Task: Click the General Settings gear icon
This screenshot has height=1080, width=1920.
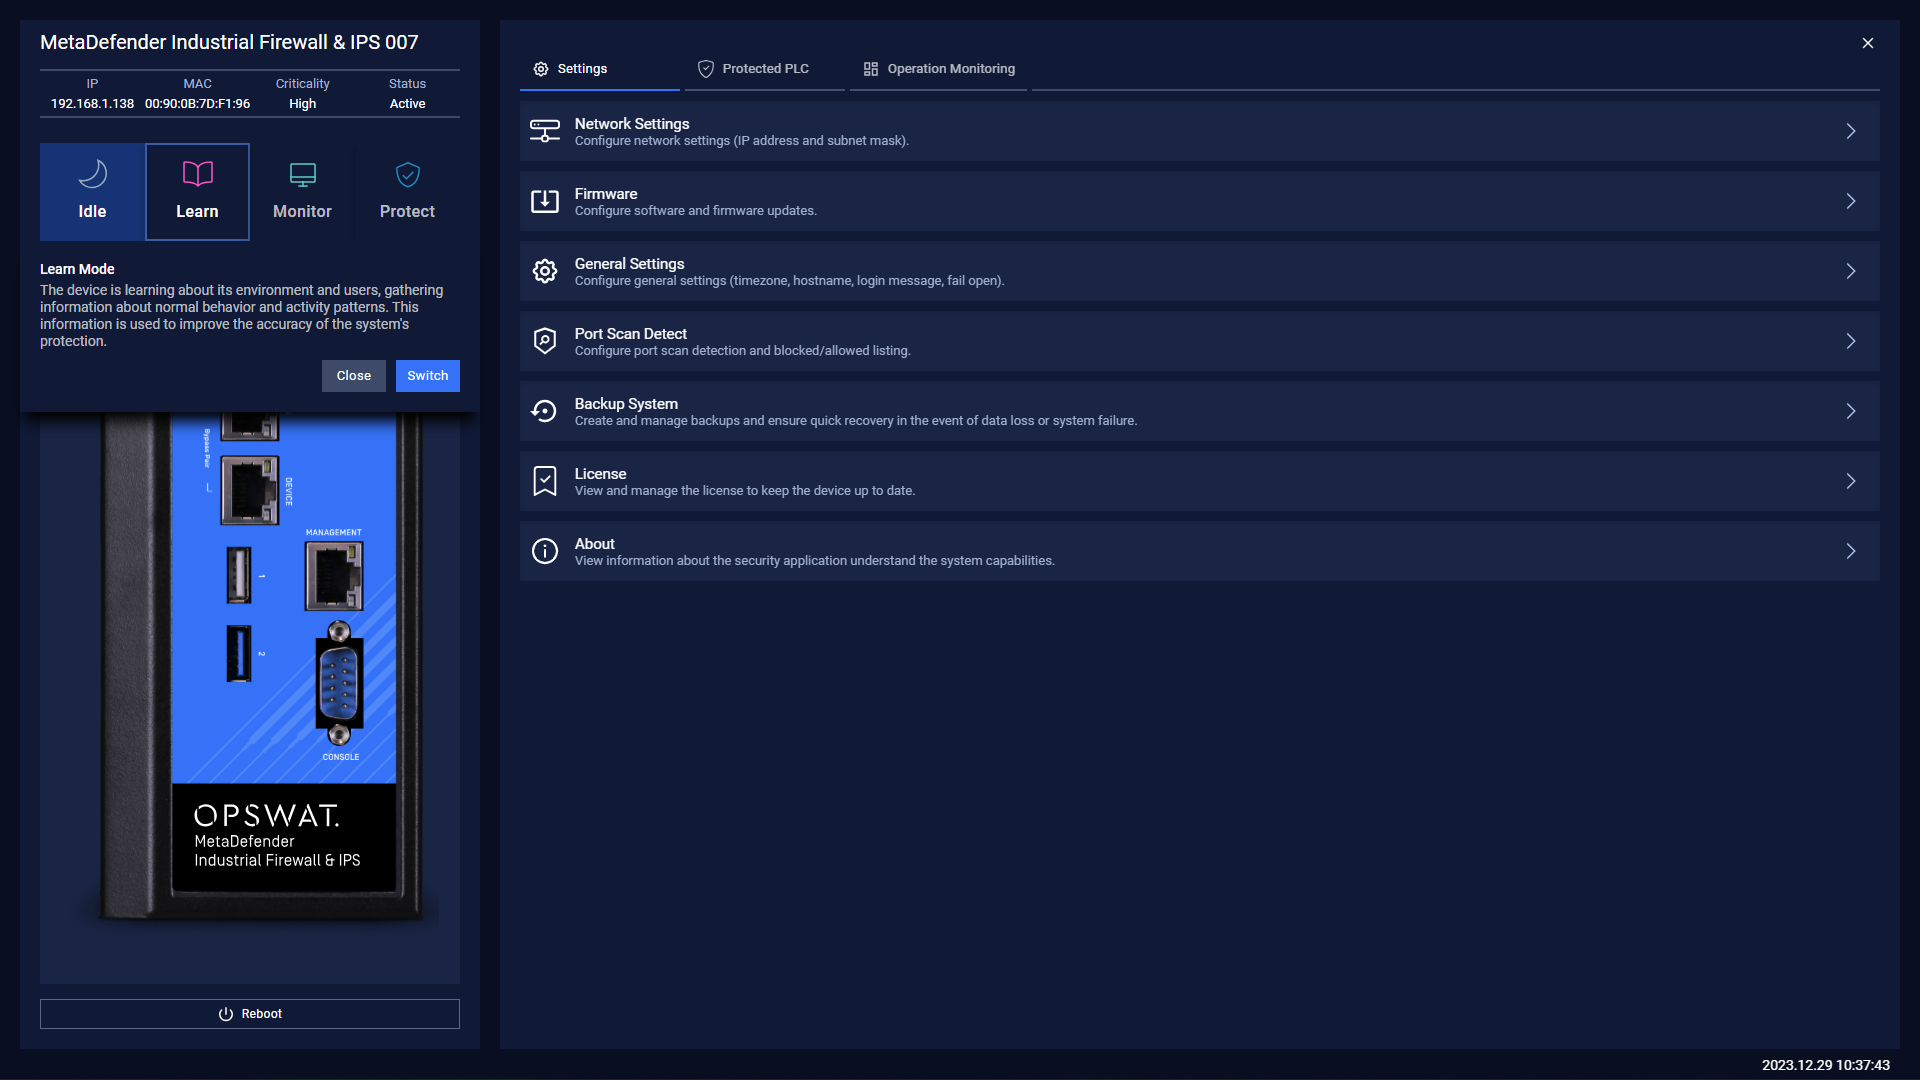Action: pos(545,271)
